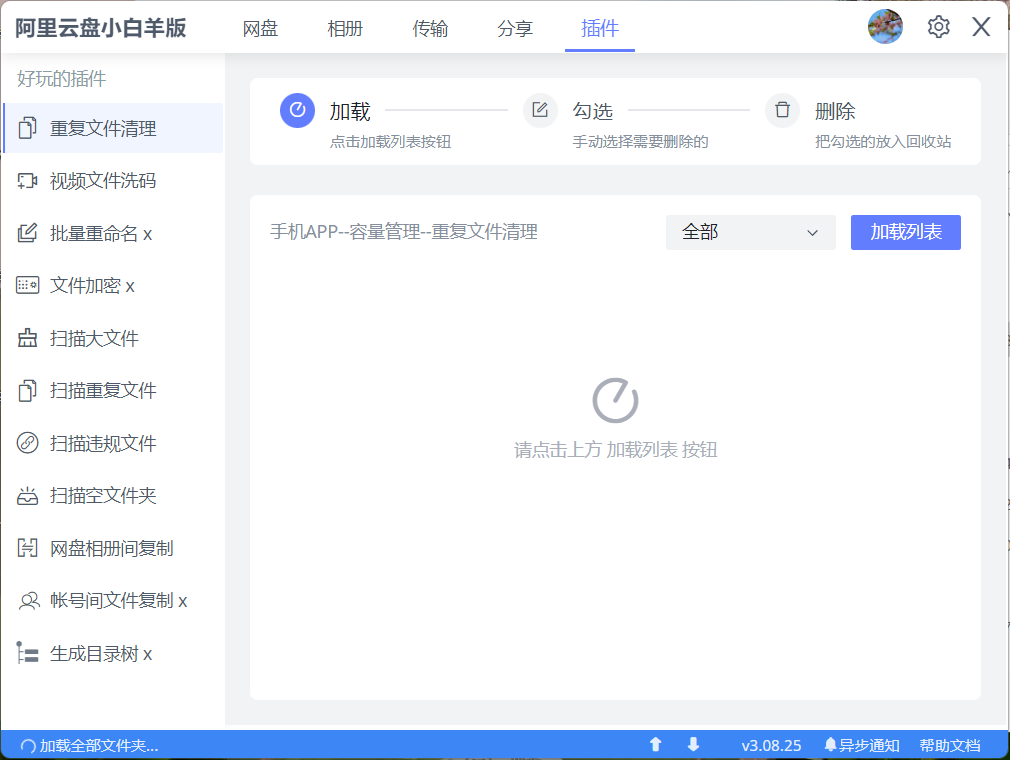1010x760 pixels.
Task: Click the 好玩的插件 sidebar heading
Action: tap(61, 79)
